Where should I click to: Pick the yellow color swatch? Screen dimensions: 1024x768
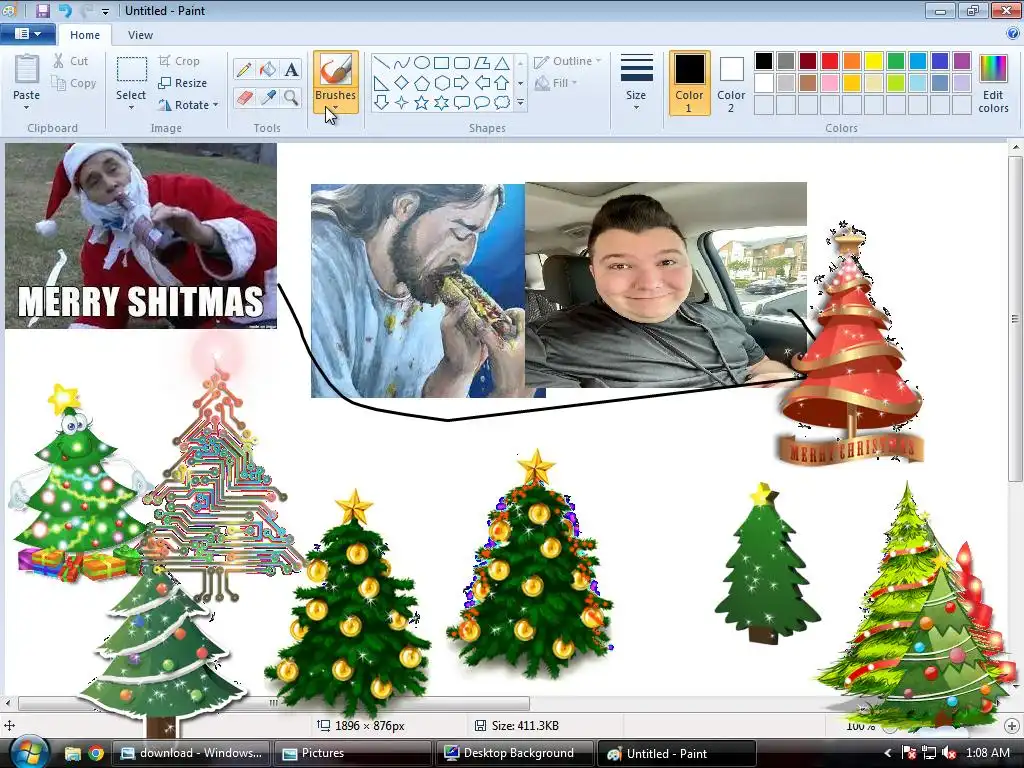click(873, 61)
